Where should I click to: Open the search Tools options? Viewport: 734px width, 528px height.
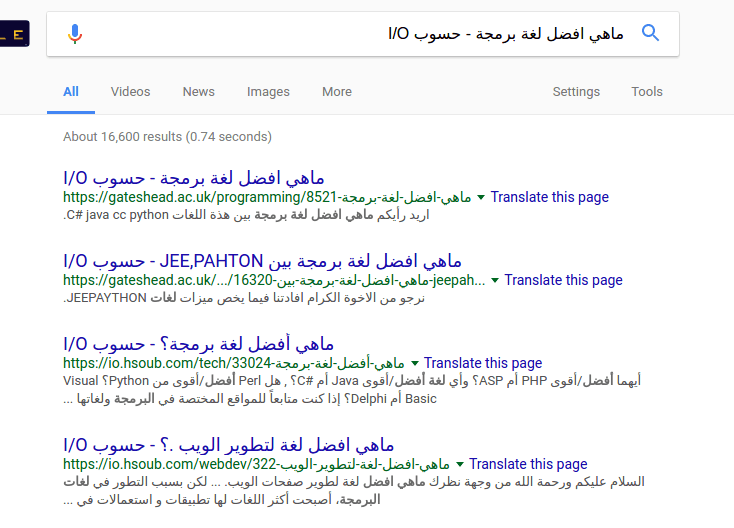(x=647, y=92)
